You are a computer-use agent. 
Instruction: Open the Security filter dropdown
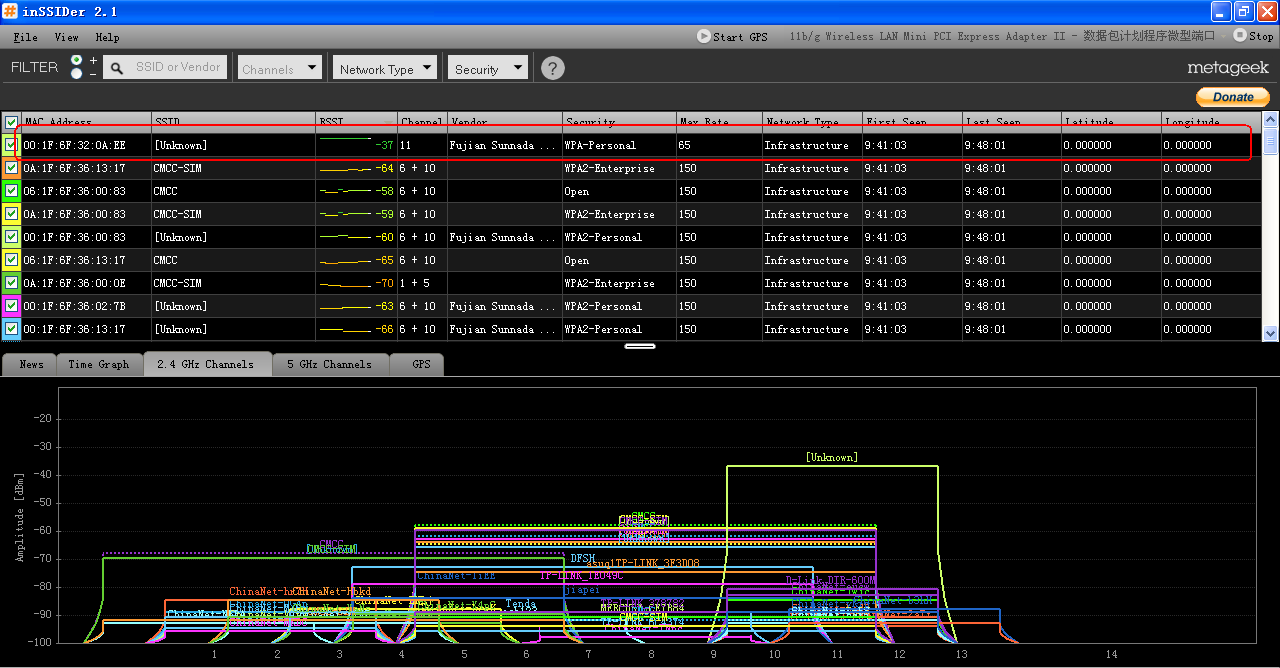tap(487, 68)
